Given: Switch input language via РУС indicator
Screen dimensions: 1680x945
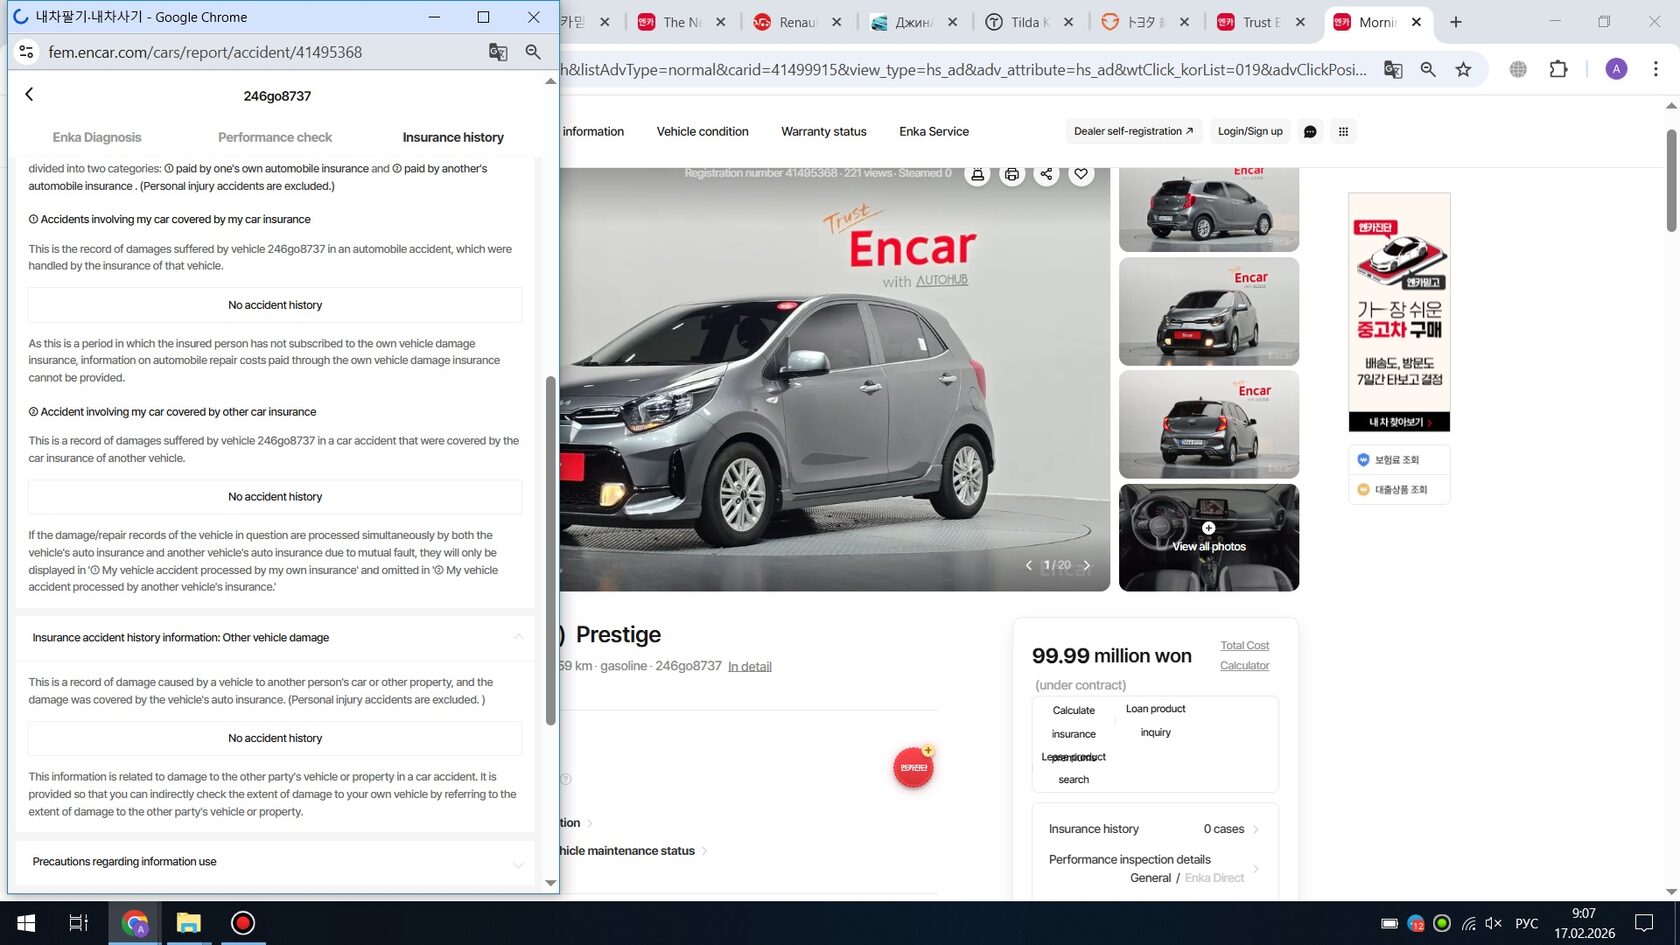Looking at the screenshot, I should pos(1526,923).
